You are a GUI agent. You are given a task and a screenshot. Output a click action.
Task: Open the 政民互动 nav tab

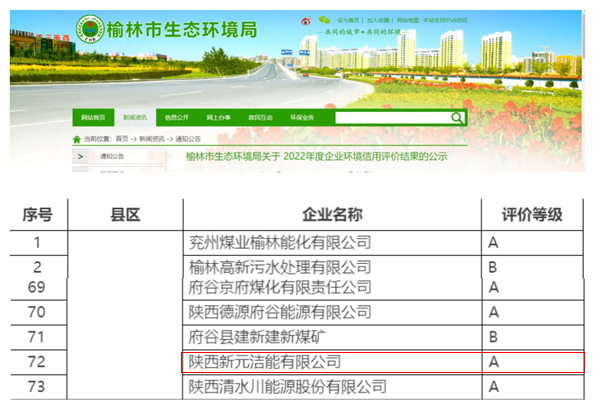tap(260, 118)
